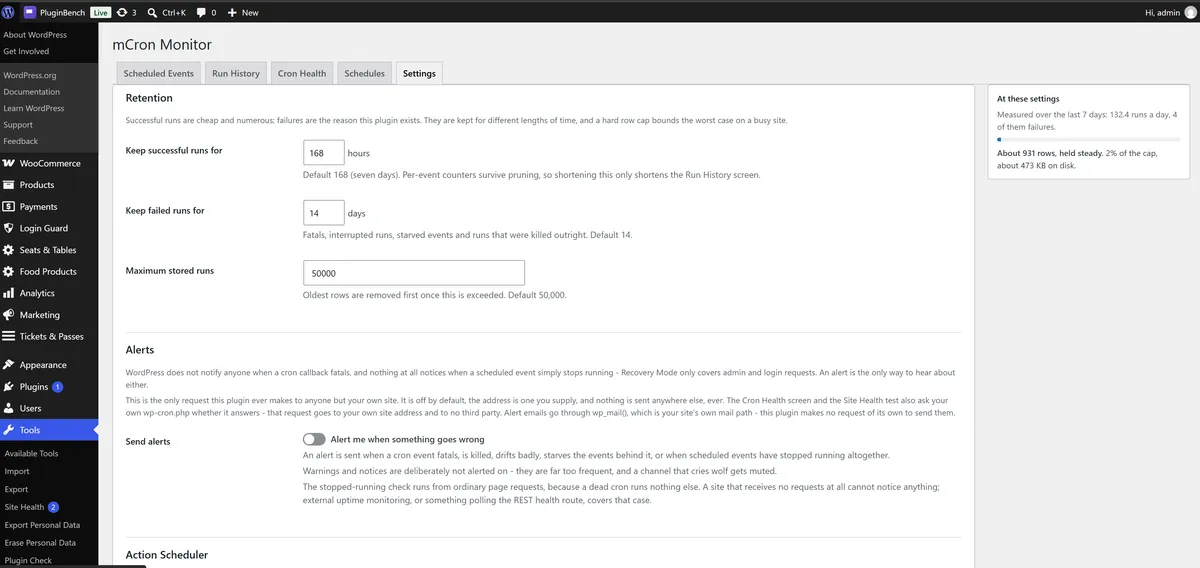Click the Analytics bar chart icon
1200x568 pixels.
(9, 293)
